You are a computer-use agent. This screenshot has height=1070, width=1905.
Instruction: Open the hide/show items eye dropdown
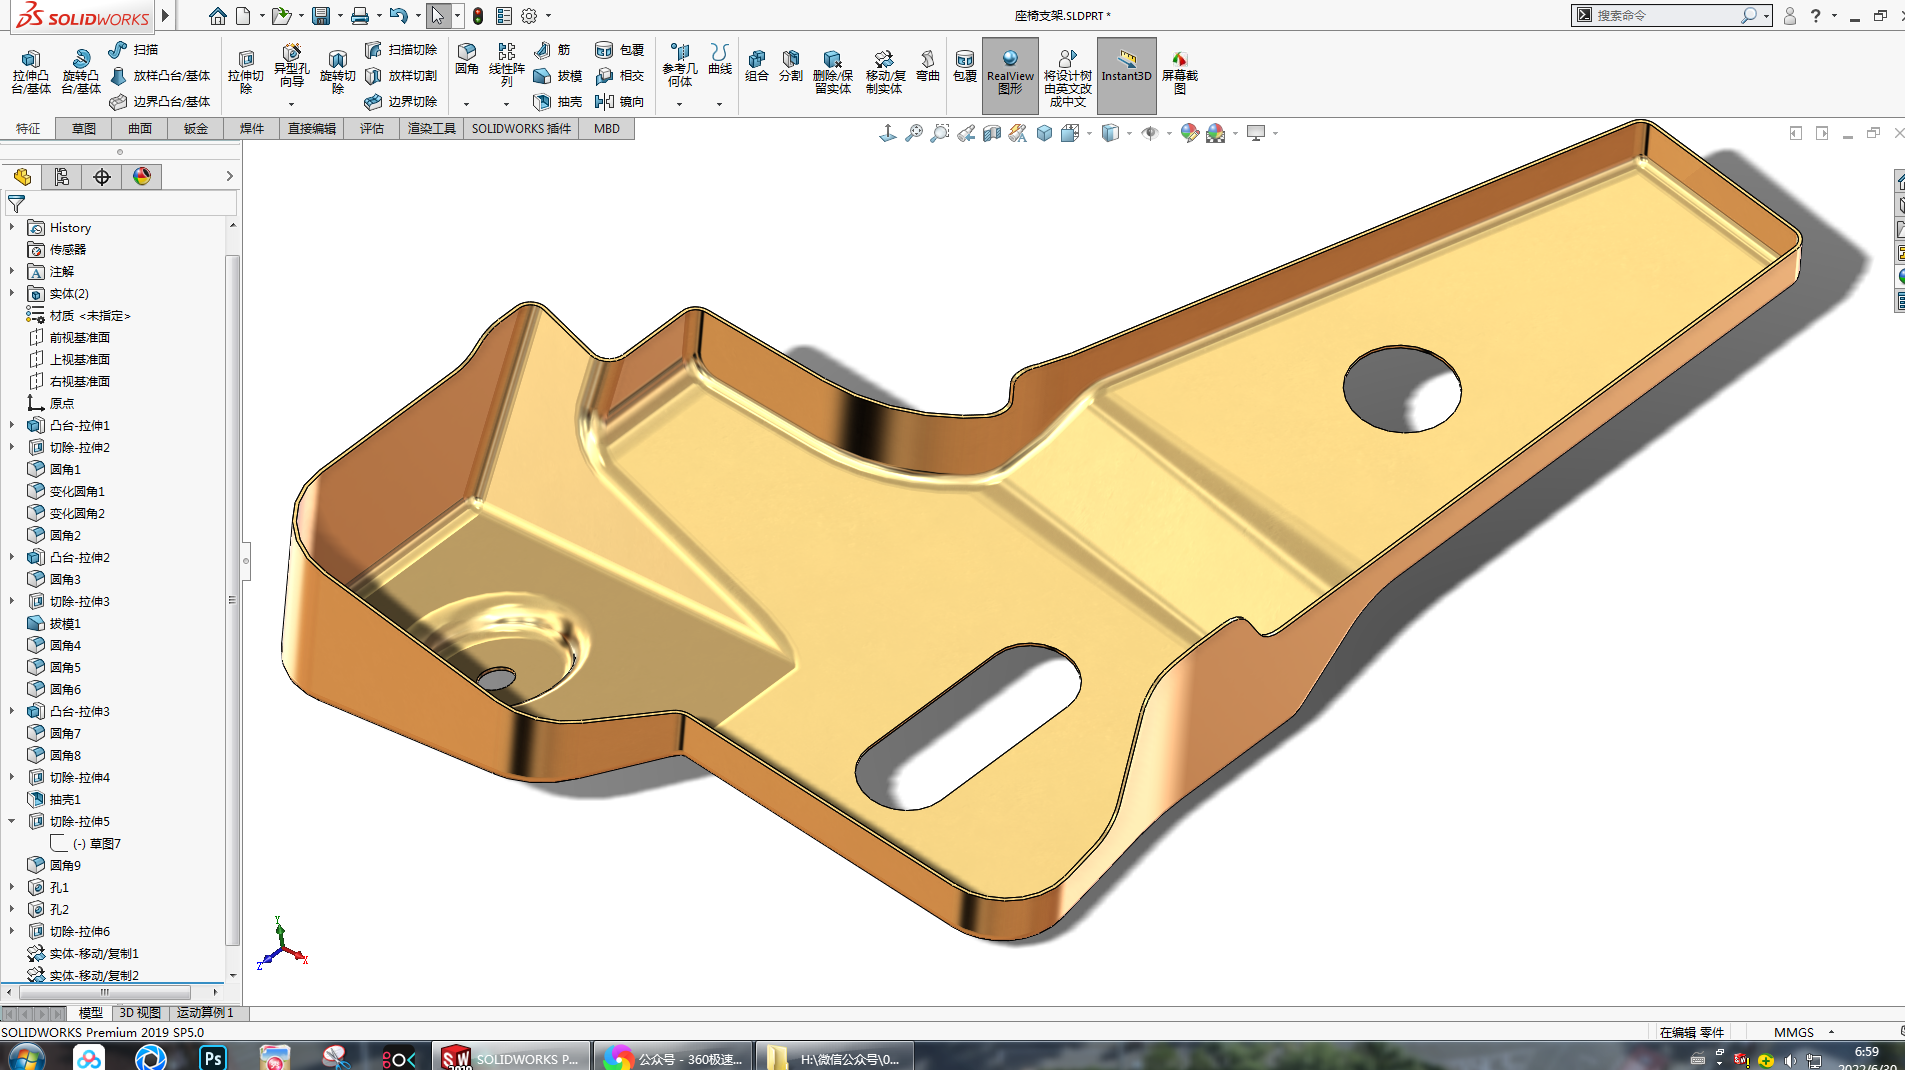pyautogui.click(x=1170, y=133)
